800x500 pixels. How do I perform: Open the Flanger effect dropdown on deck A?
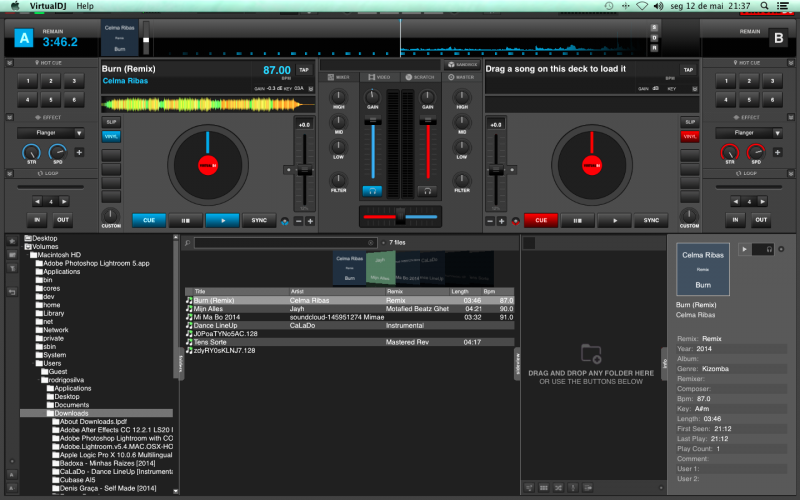[50, 132]
